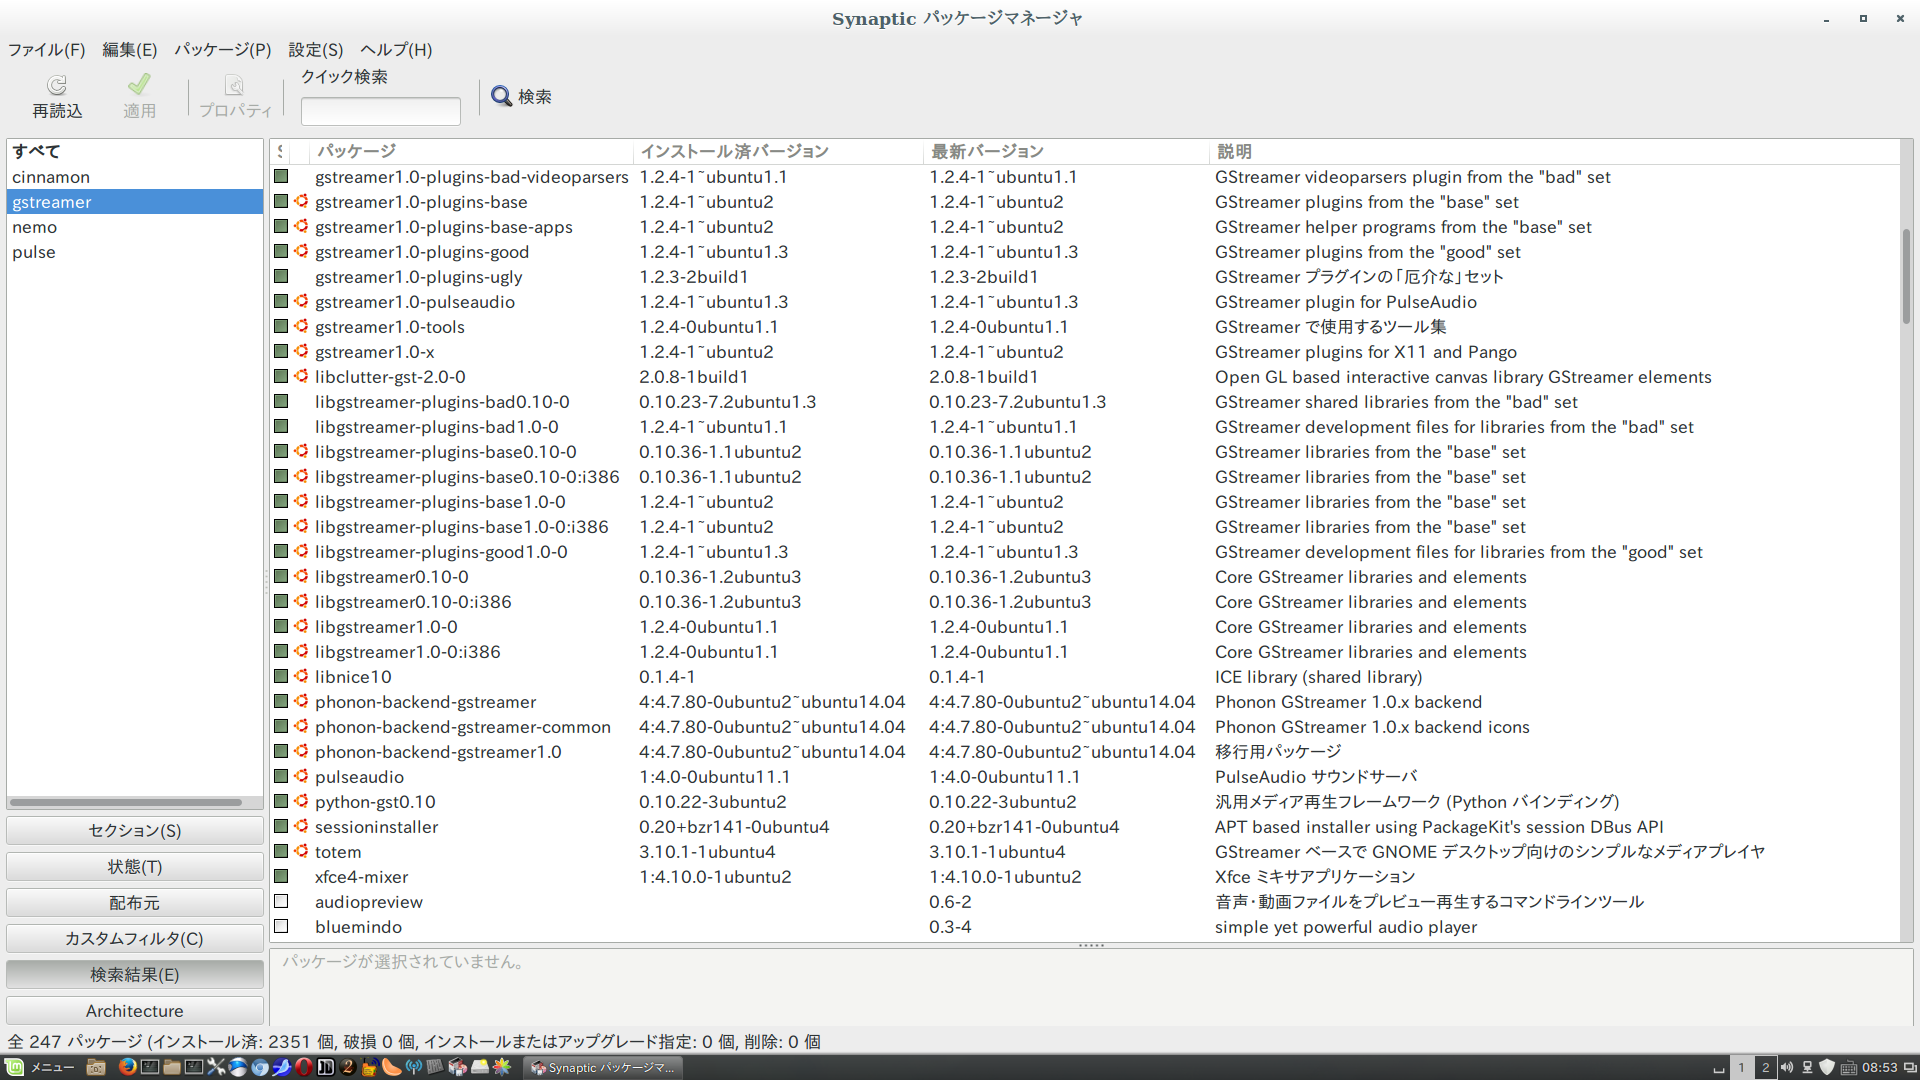
Task: Select the gstreamer search entry
Action: click(135, 201)
